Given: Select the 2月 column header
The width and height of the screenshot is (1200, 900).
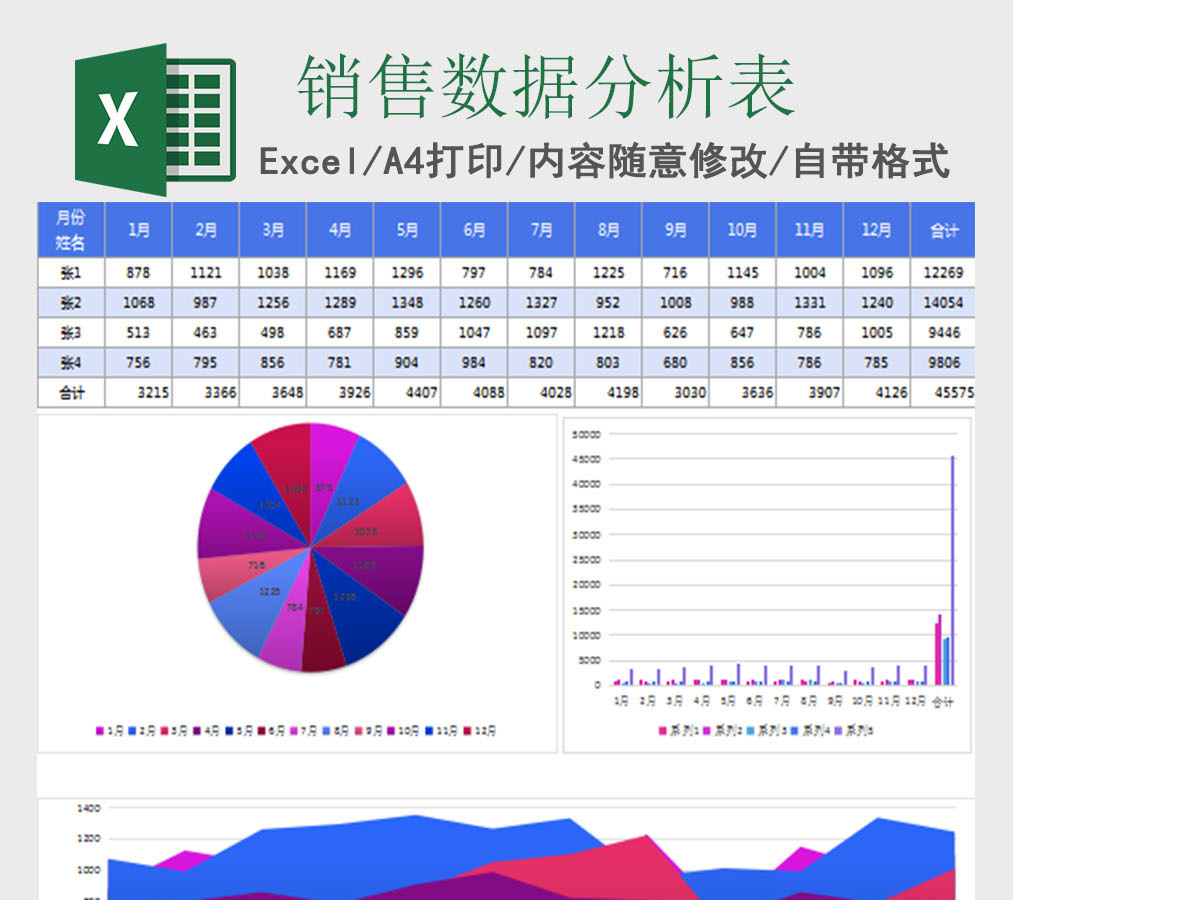Looking at the screenshot, I should click(206, 230).
